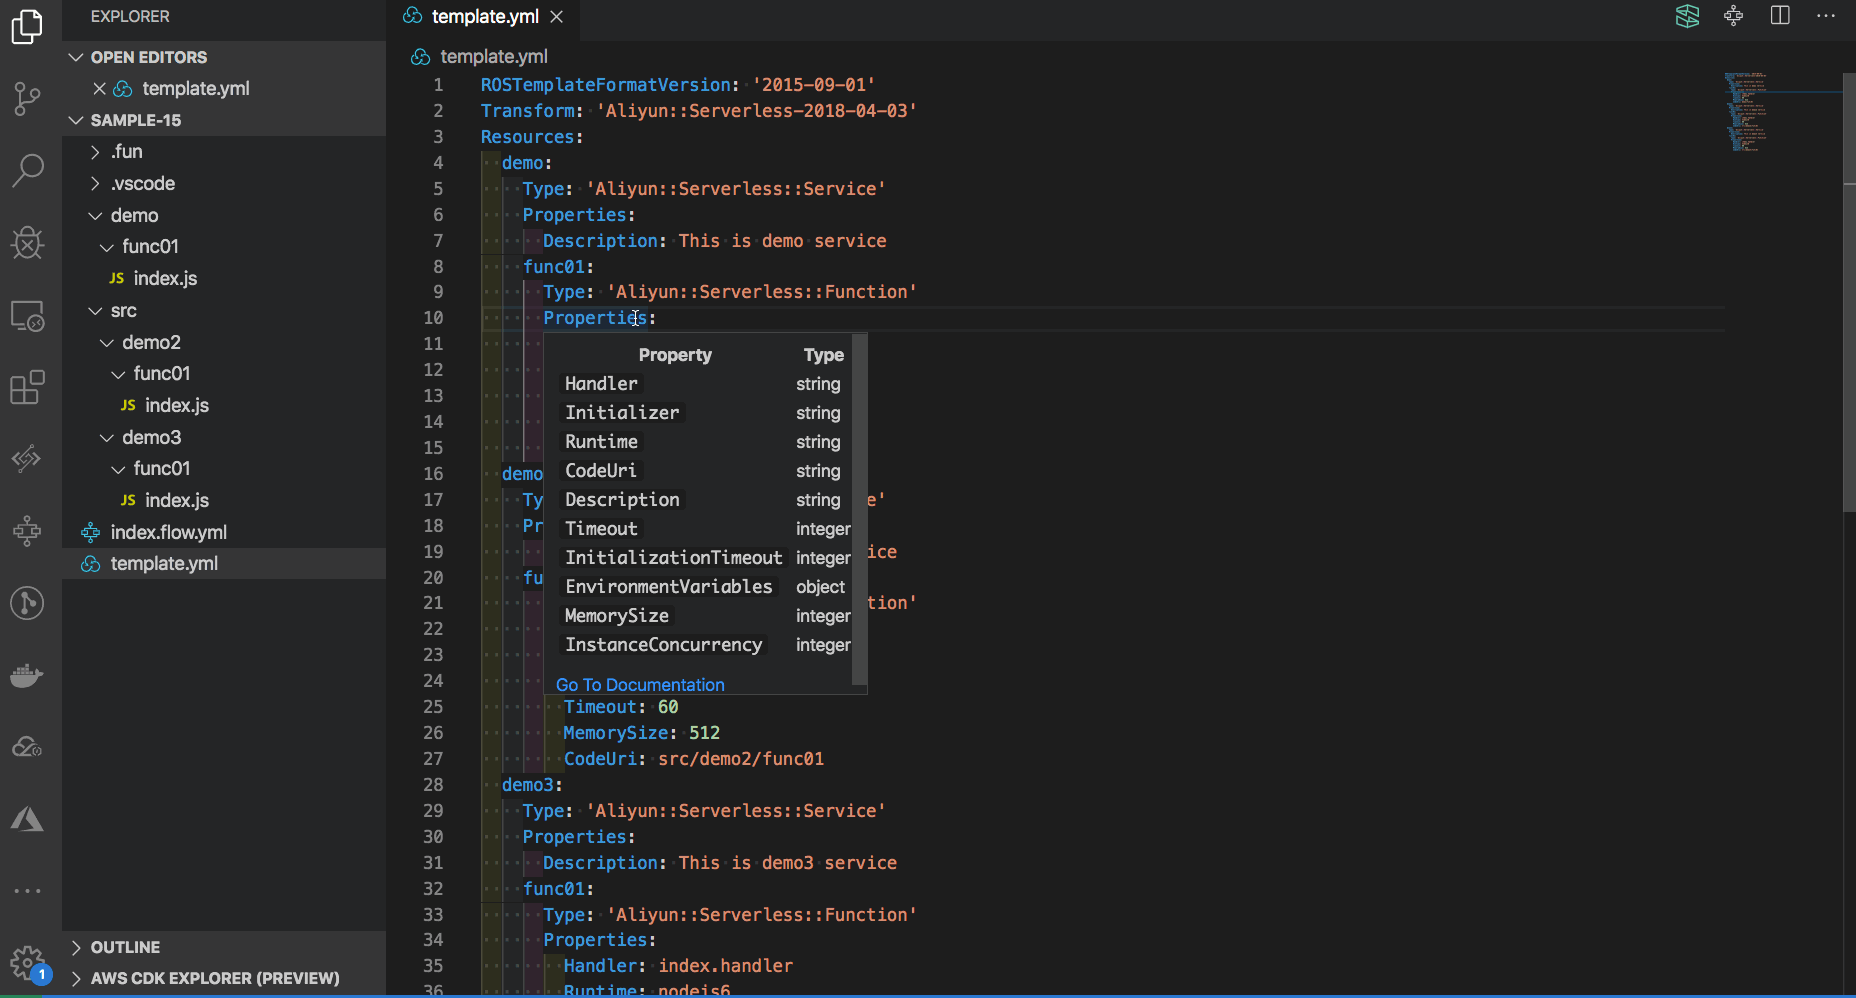Viewport: 1856px width, 998px height.
Task: Click Go To Documentation link
Action: coord(640,685)
